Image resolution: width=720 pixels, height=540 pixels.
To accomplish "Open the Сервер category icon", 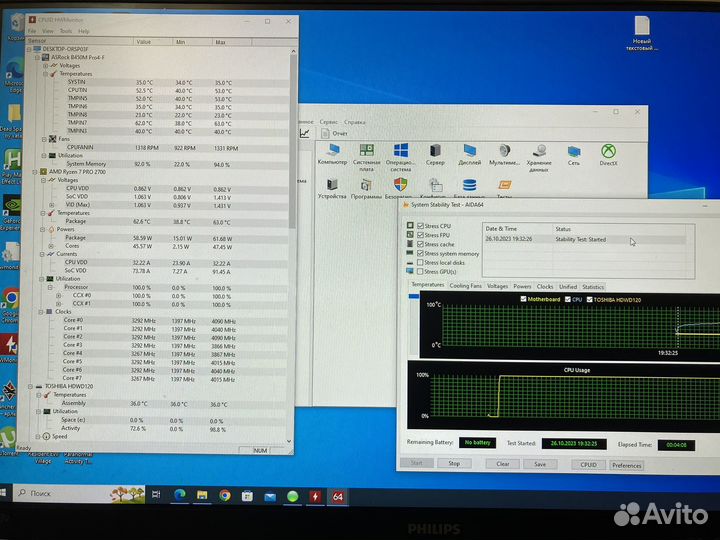I will 435,154.
